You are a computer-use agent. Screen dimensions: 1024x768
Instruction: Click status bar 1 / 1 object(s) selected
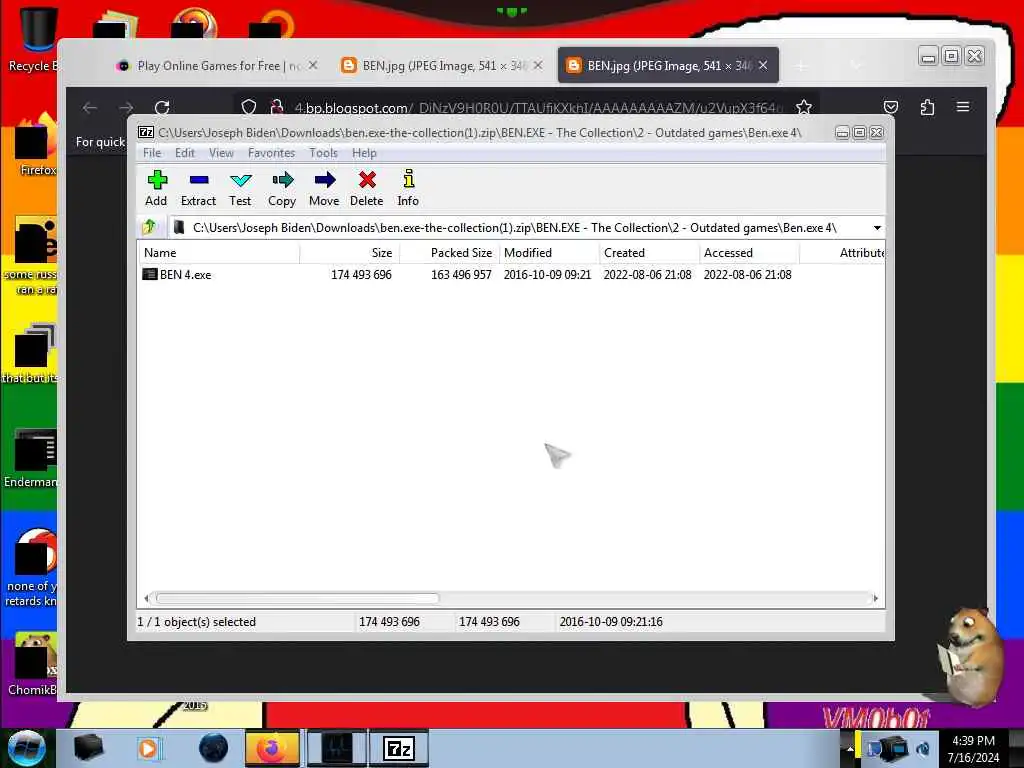coord(197,622)
